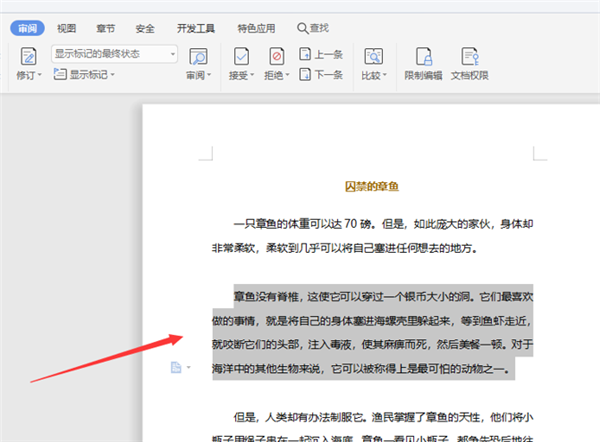Click the page icon in left margin

(175, 368)
